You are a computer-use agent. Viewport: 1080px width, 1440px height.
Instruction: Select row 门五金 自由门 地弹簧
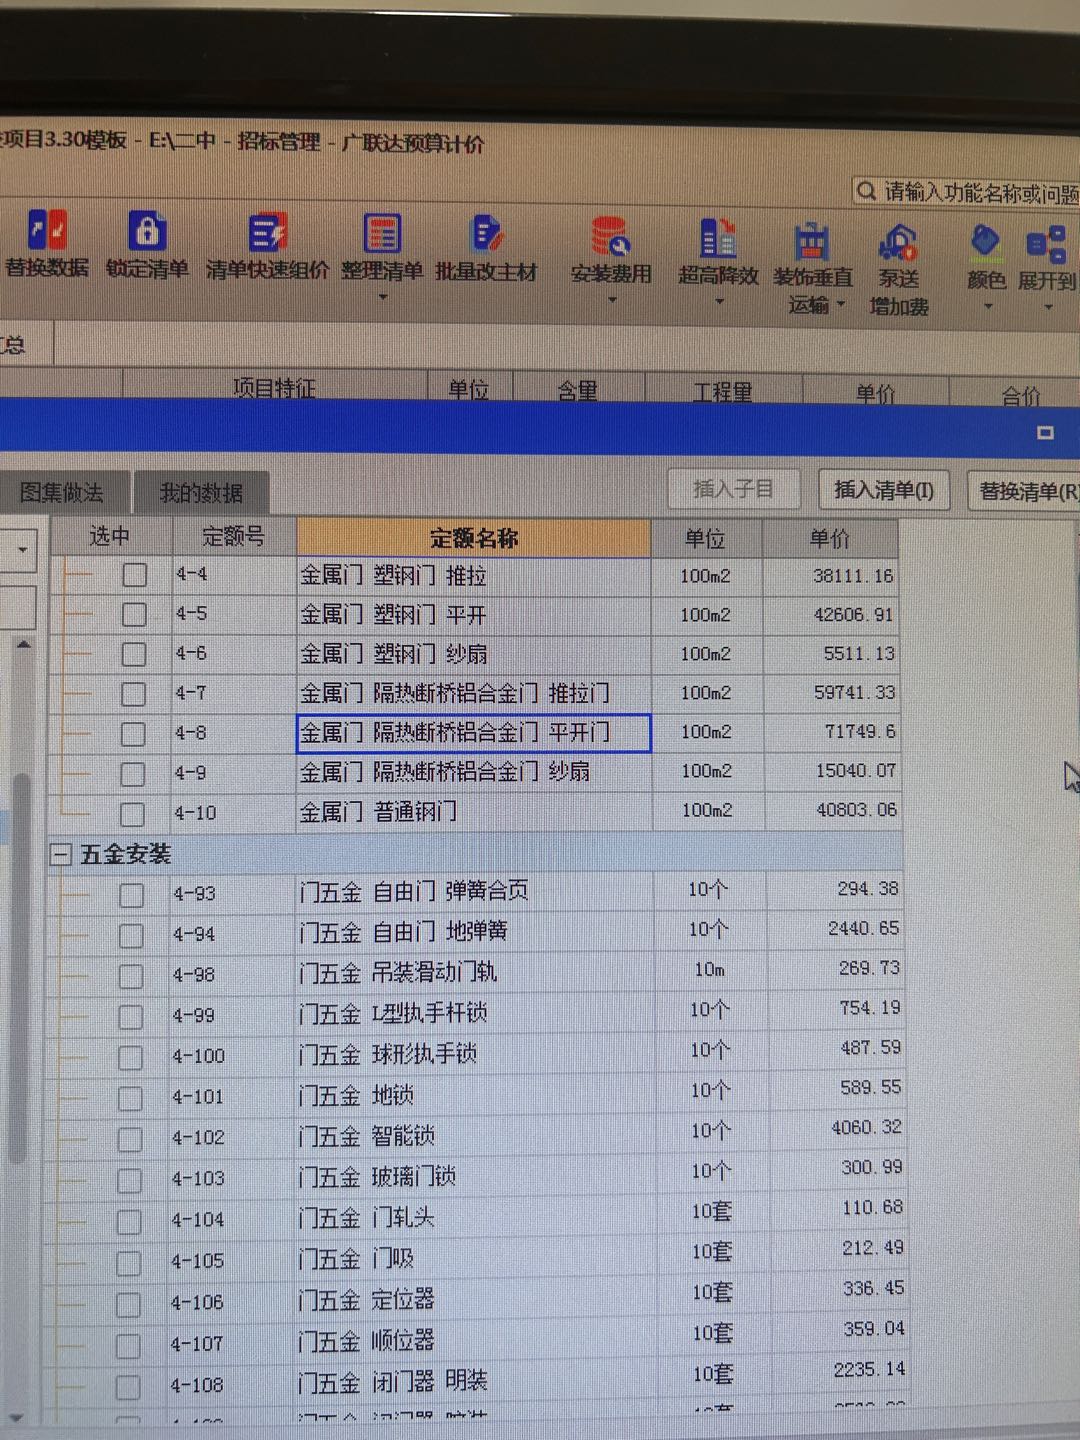point(476,932)
